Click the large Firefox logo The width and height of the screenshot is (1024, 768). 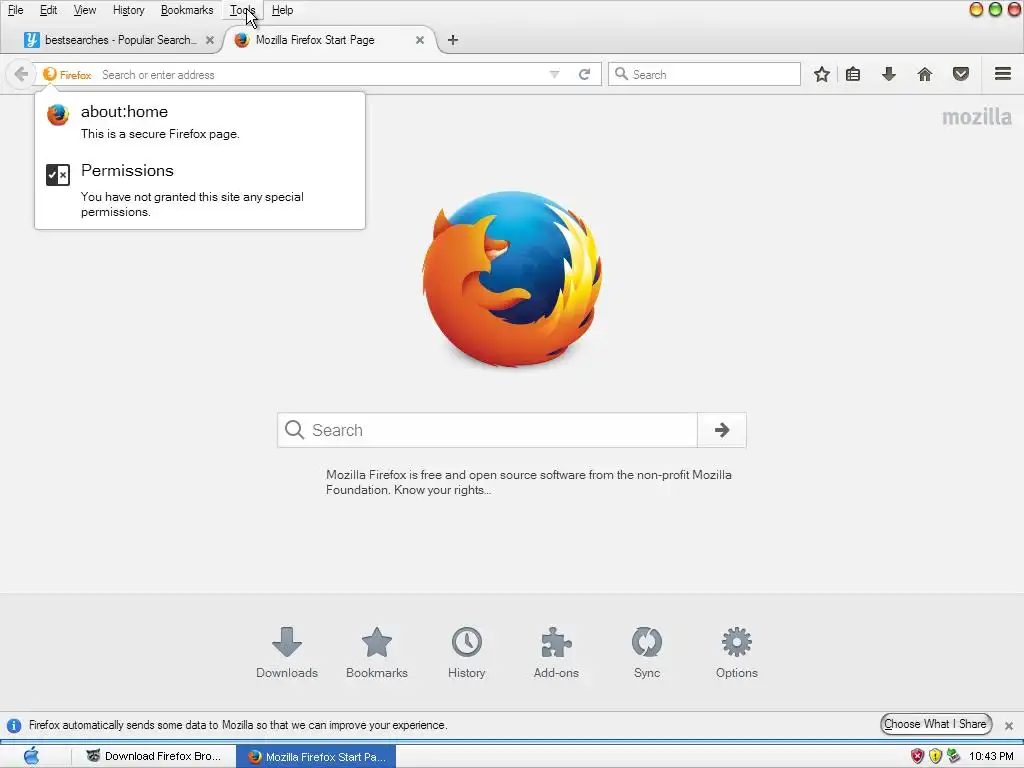[x=512, y=279]
